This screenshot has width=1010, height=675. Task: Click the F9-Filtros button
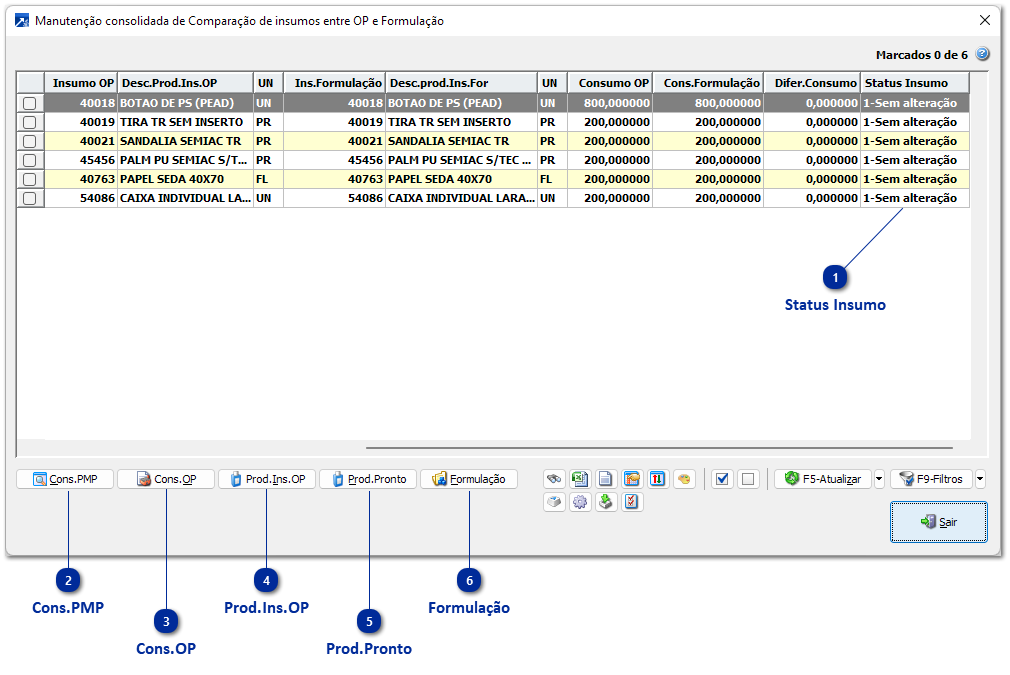tap(931, 479)
